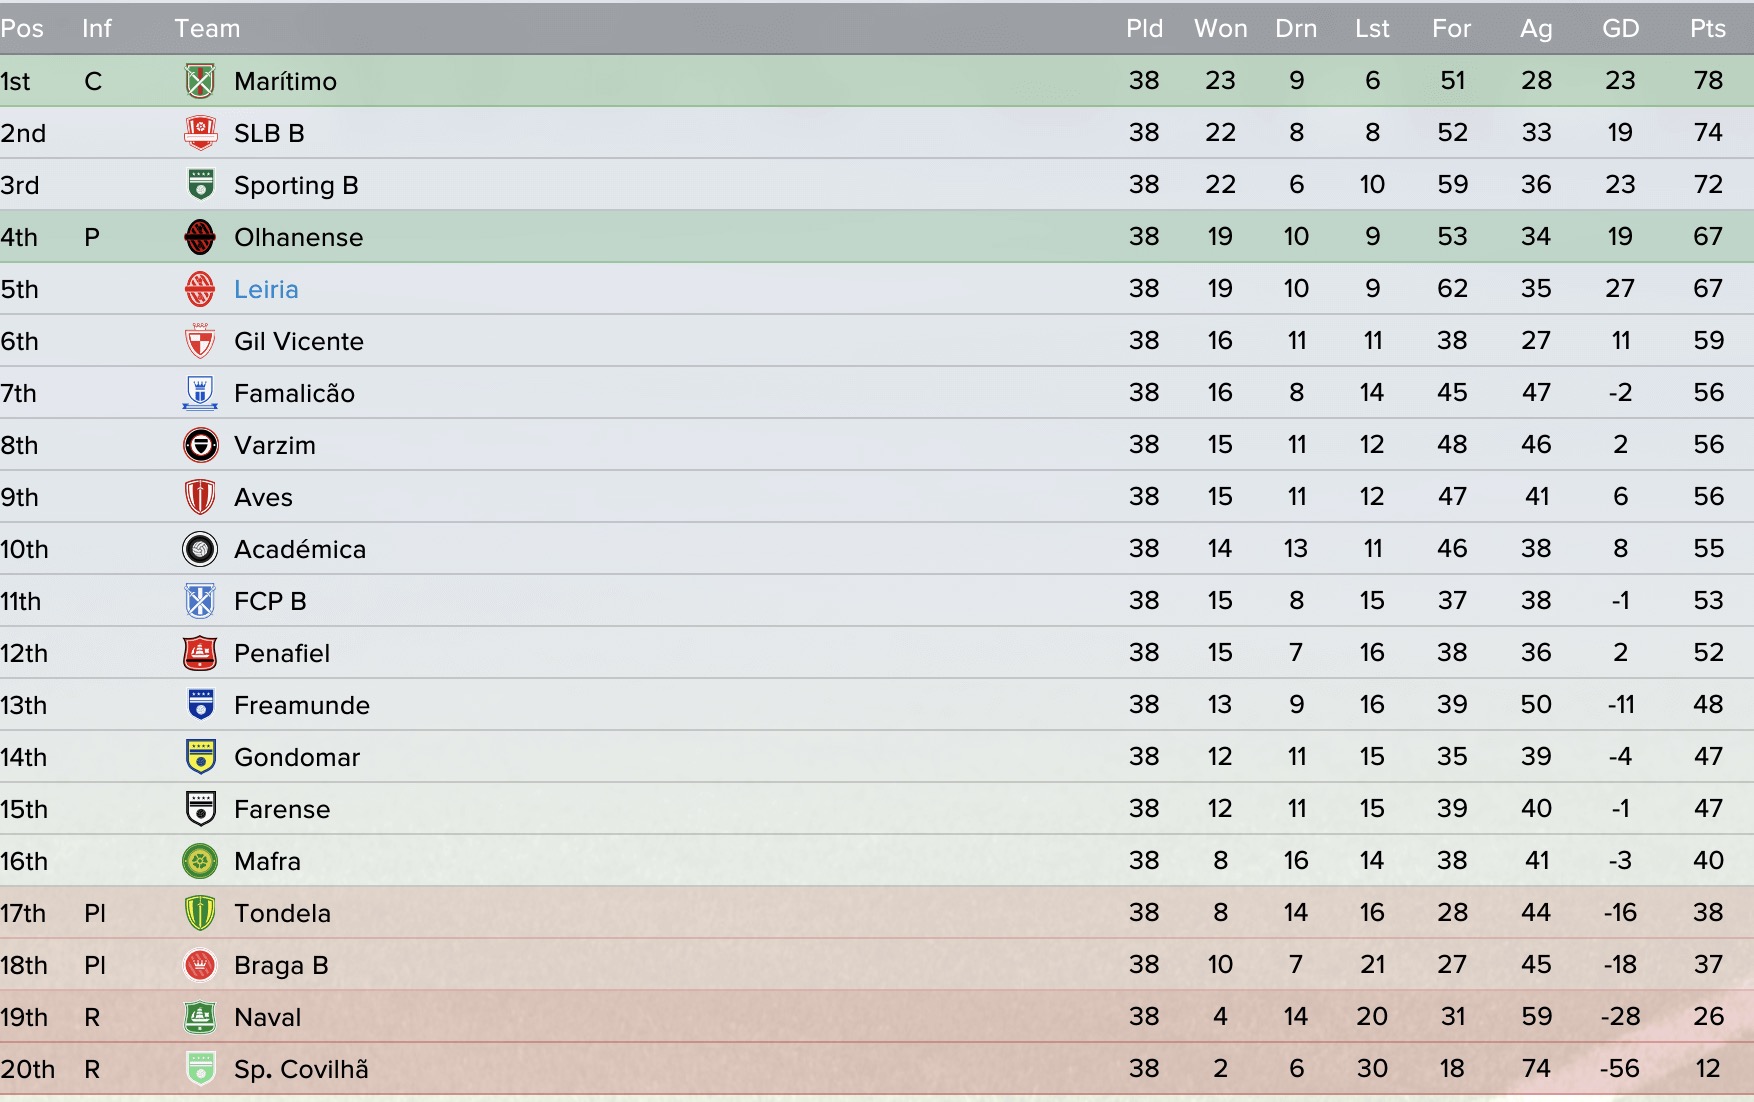
Task: Open the Gil Vicente crest icon
Action: tap(200, 341)
